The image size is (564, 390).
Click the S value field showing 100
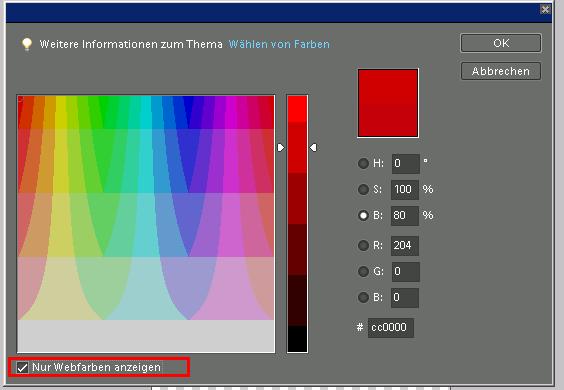pos(405,190)
